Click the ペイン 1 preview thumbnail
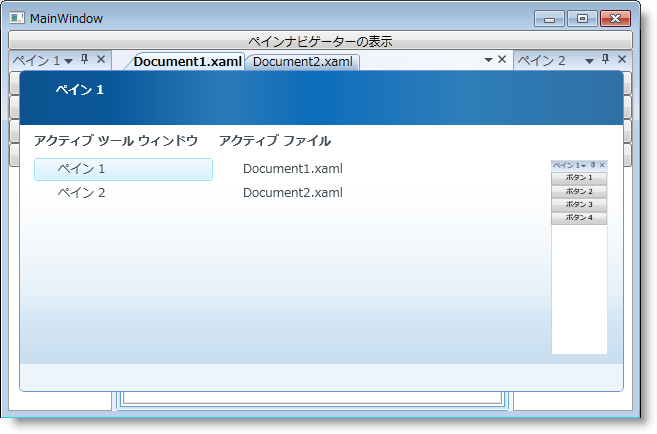This screenshot has width=657, height=434. tap(579, 257)
